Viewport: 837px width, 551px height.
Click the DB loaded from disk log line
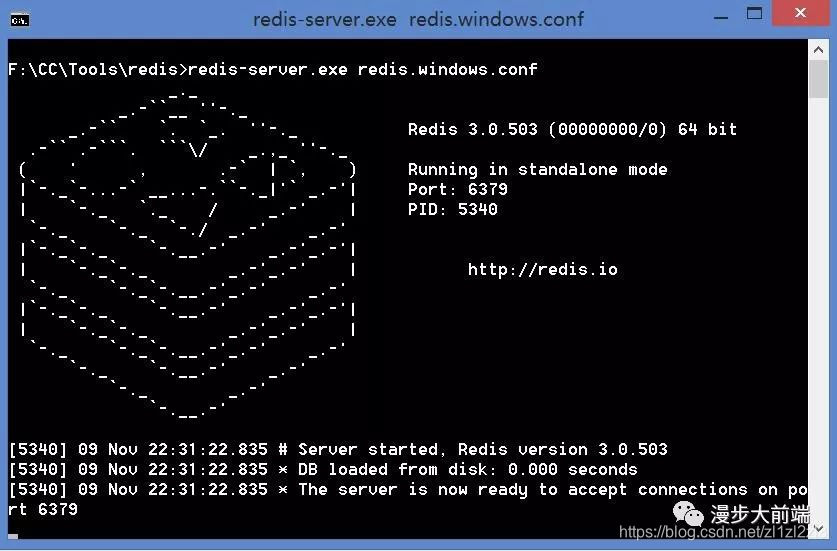[x=323, y=469]
